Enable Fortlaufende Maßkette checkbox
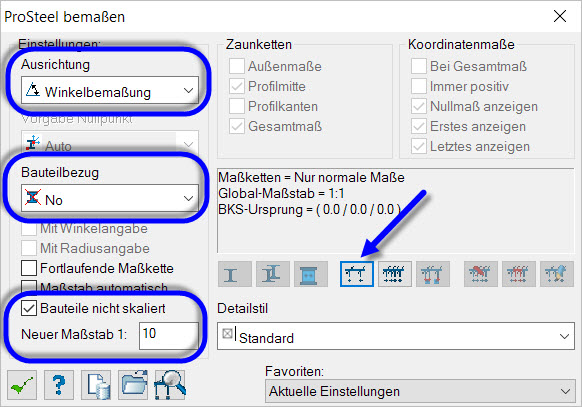 click(x=29, y=268)
